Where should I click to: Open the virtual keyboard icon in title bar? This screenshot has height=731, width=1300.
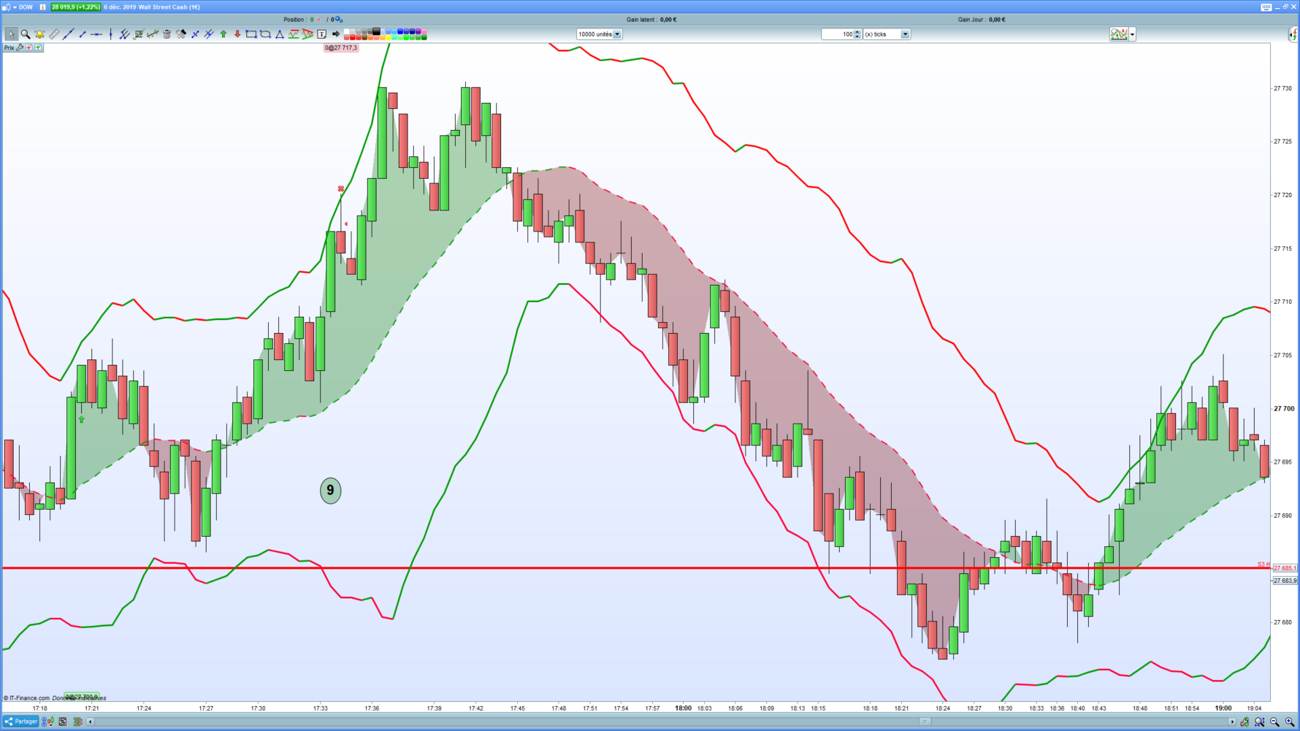tap(1266, 7)
